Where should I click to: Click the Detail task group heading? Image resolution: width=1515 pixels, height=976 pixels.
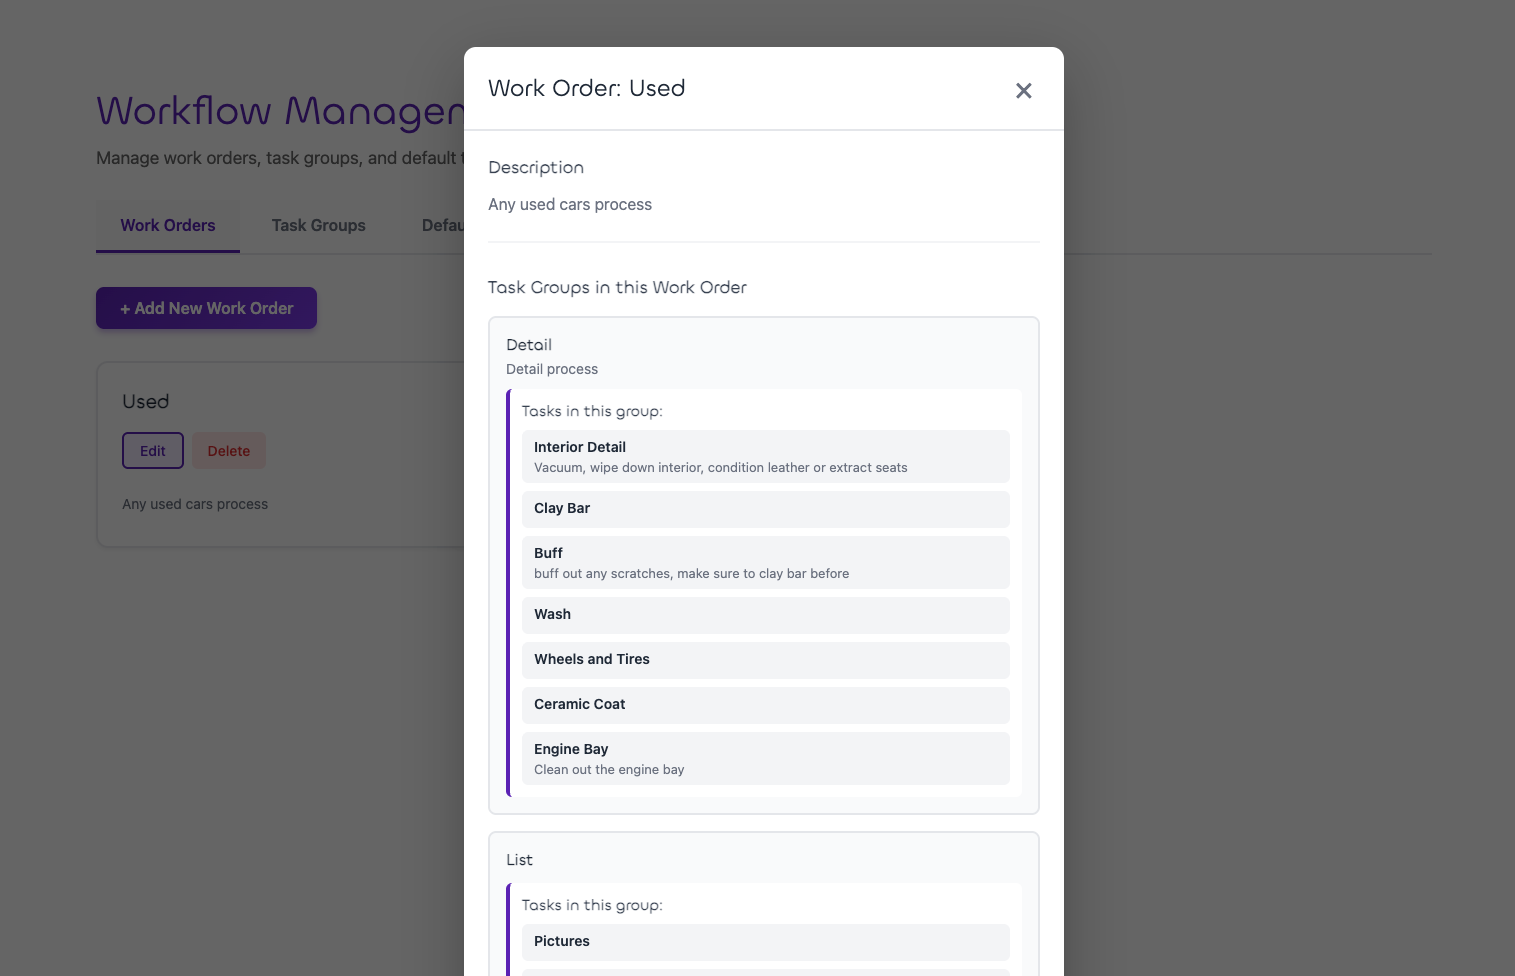coord(529,345)
